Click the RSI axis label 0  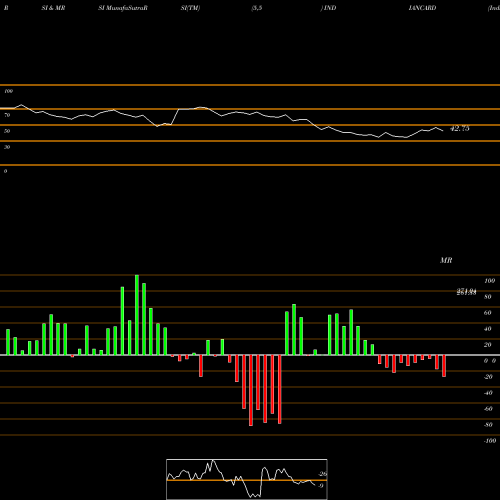(x=6, y=171)
